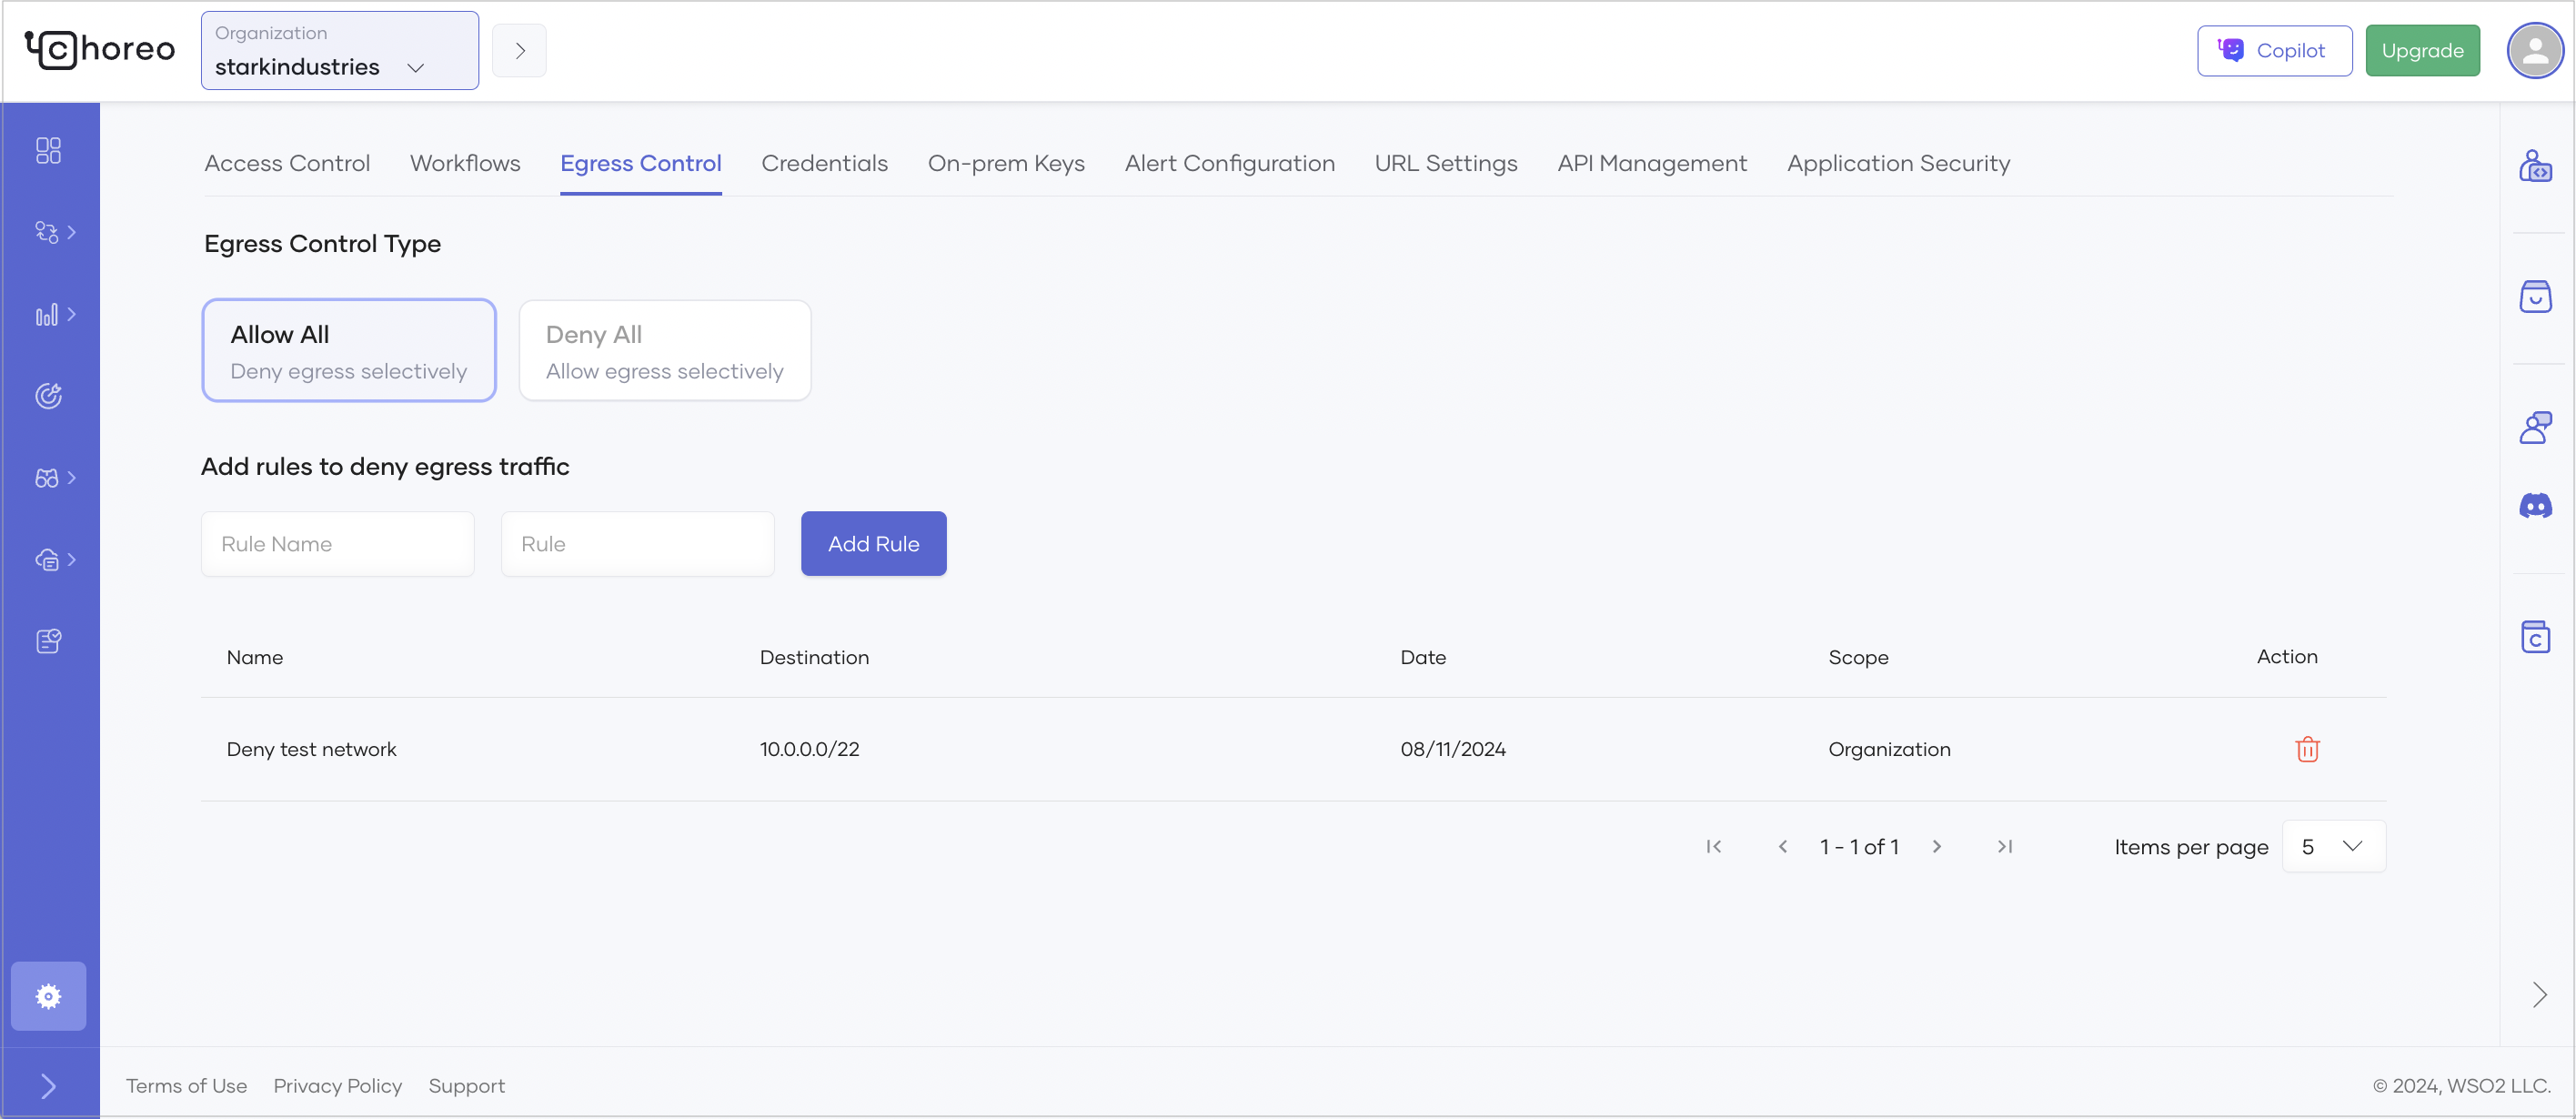Open the API Management tab
2576x1119 pixels.
pyautogui.click(x=1651, y=163)
